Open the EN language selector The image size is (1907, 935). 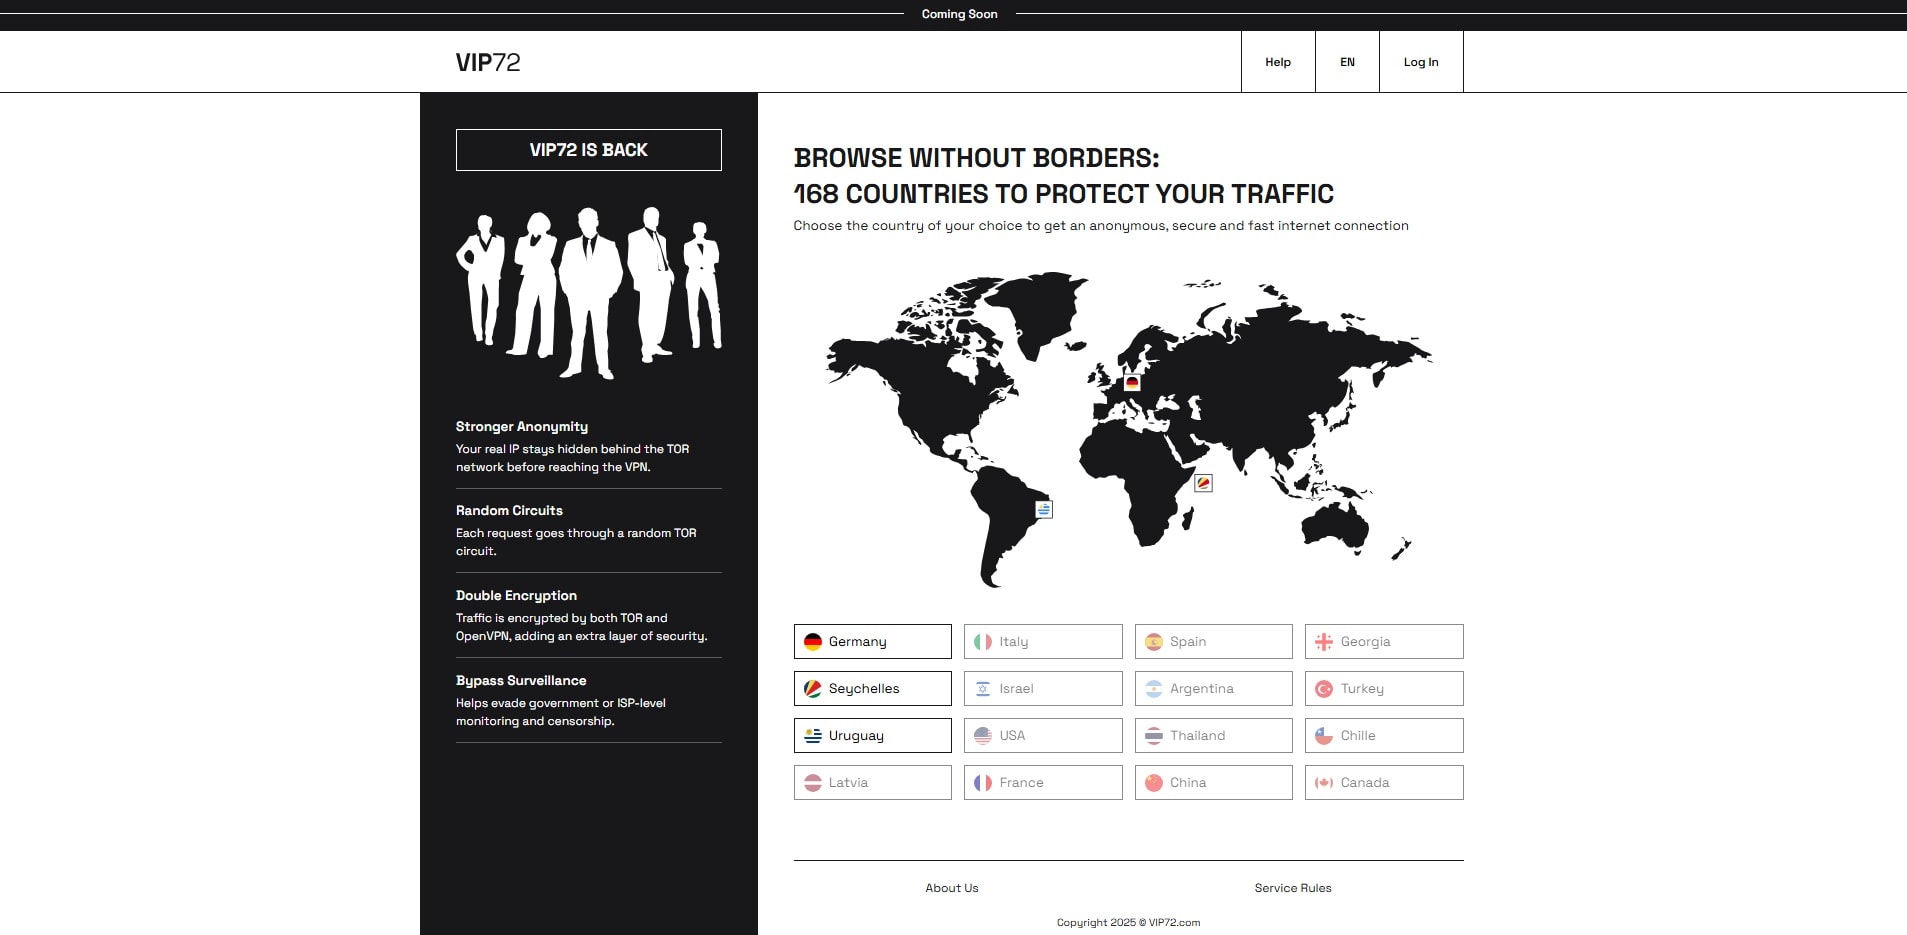pos(1347,62)
